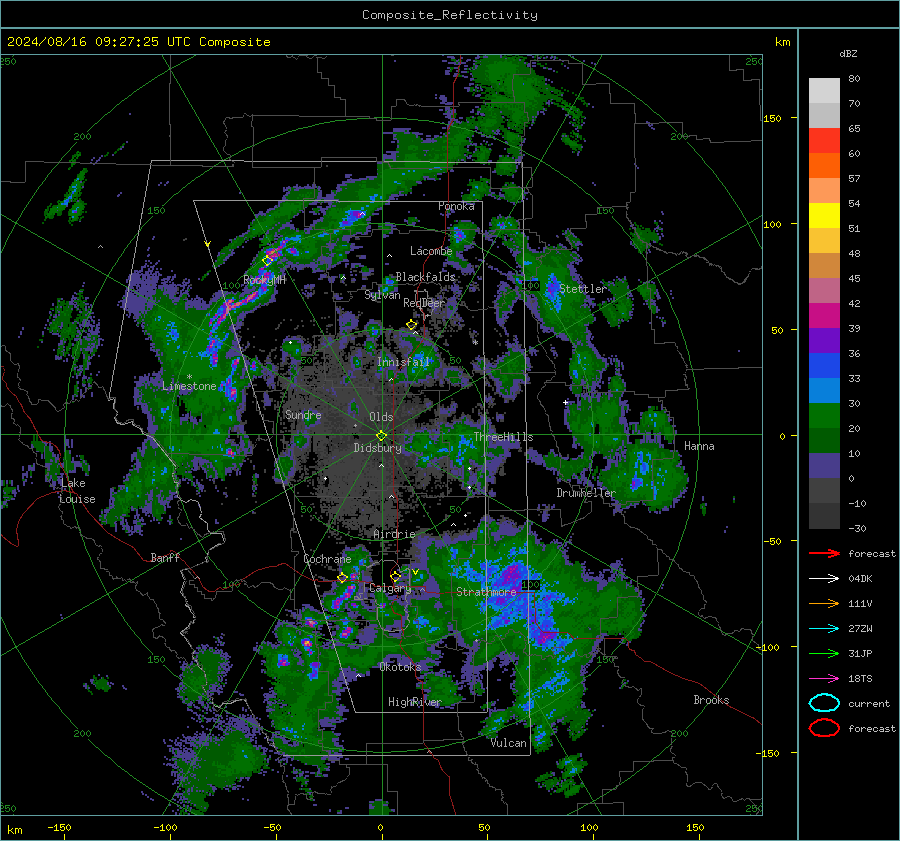Select the Calgary city label

390,588
